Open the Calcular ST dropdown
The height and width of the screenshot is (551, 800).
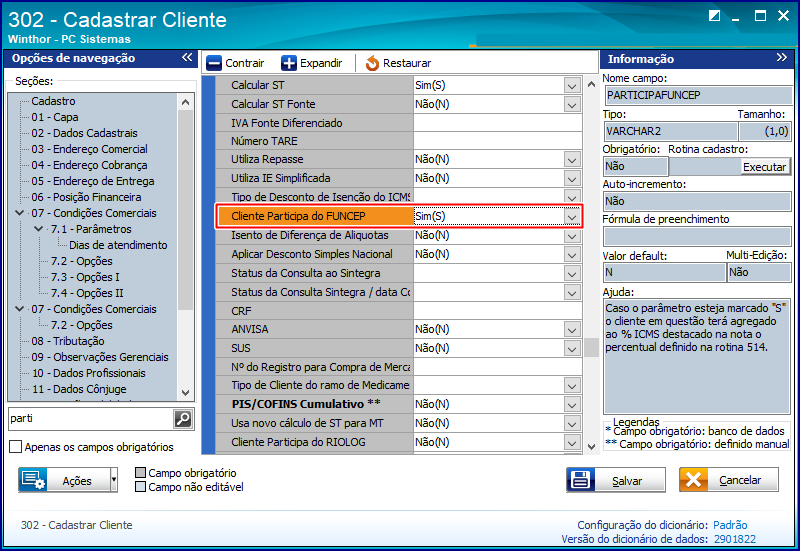(x=572, y=86)
